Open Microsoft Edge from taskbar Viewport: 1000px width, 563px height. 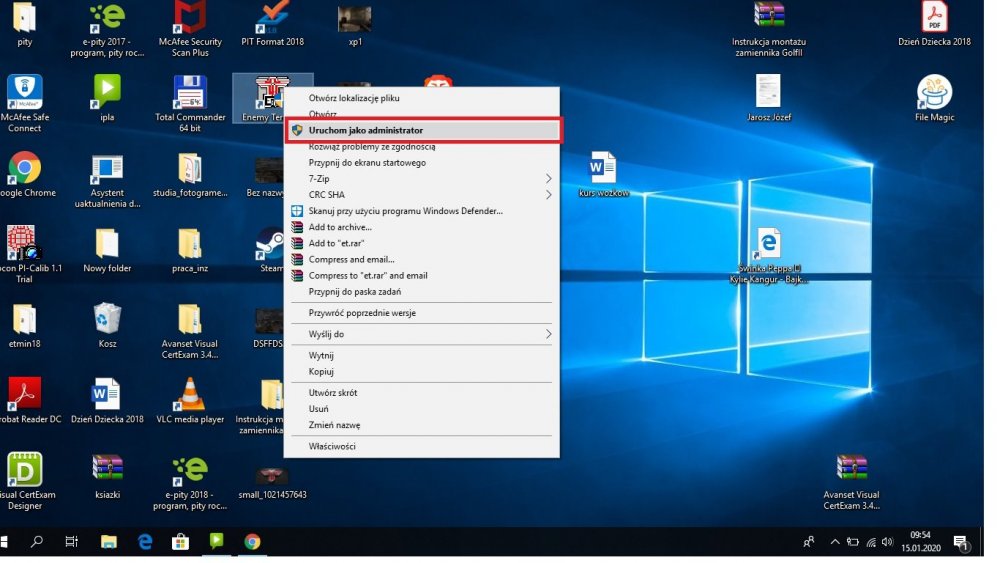[145, 542]
